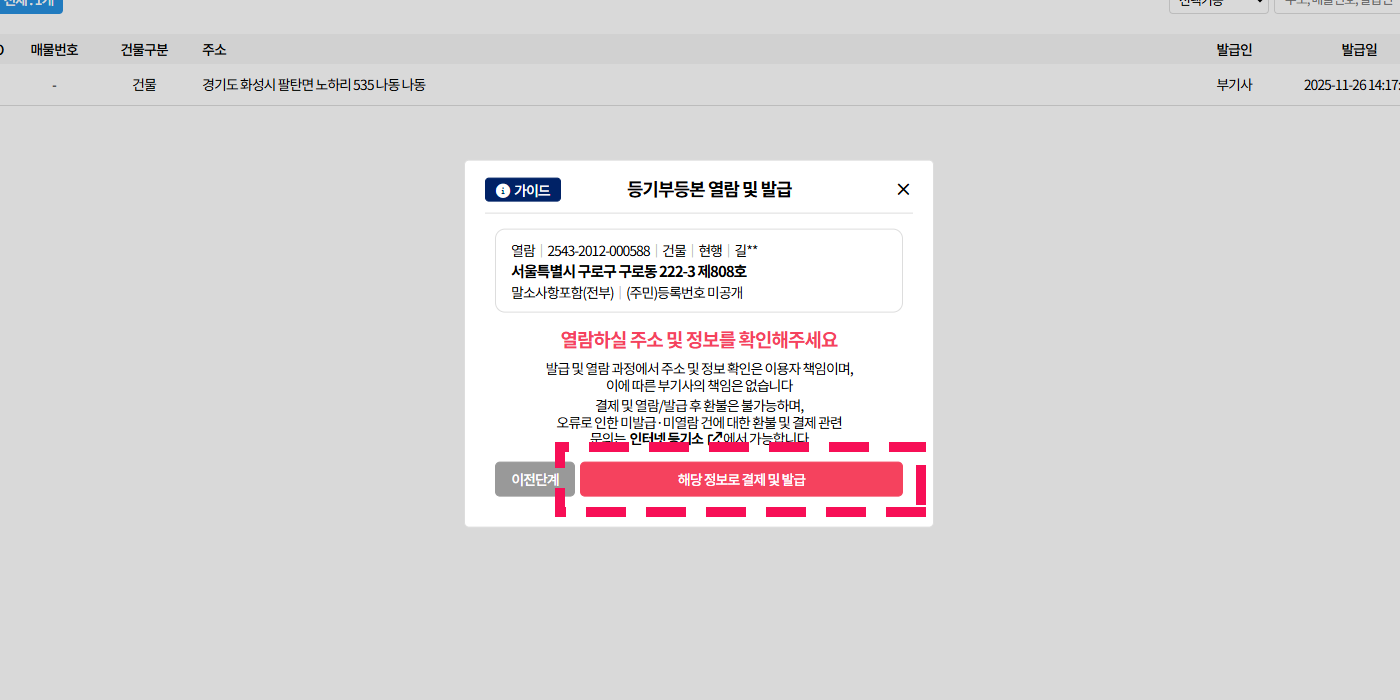Close the 등기부등본 열람 및 발급 dialog
The width and height of the screenshot is (1400, 700).
point(903,189)
